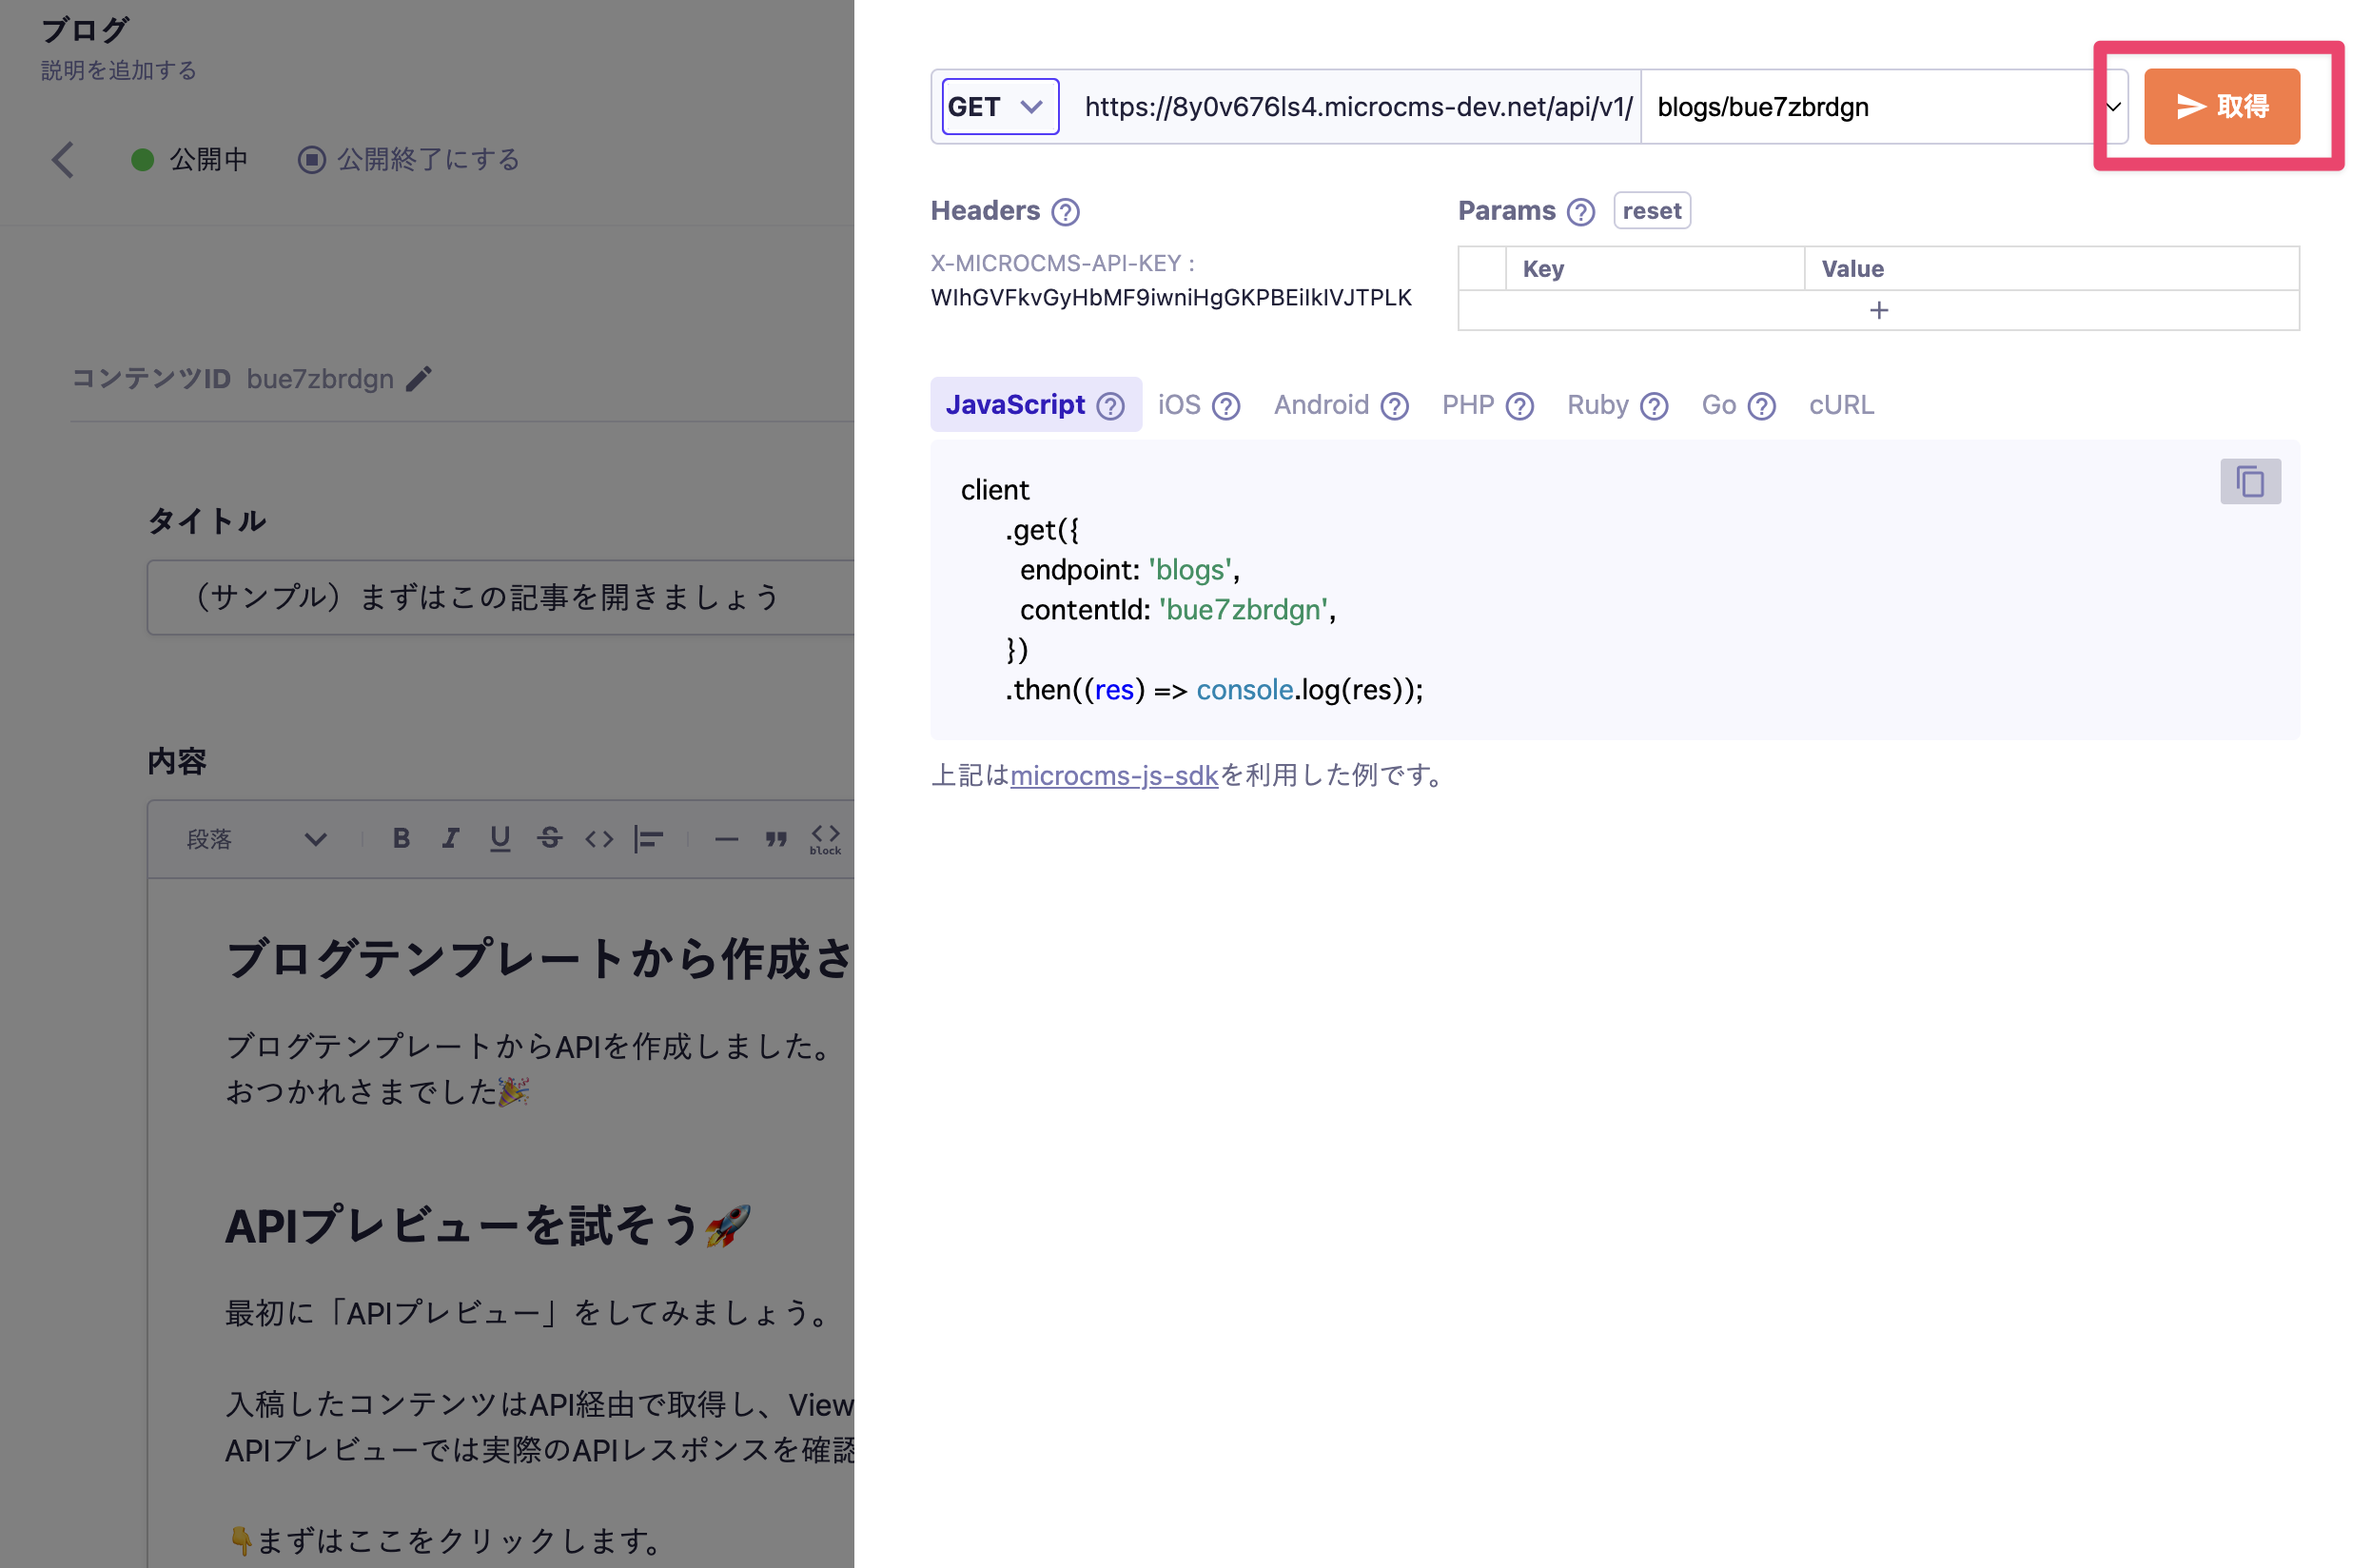Apply italic formatting

(x=450, y=838)
